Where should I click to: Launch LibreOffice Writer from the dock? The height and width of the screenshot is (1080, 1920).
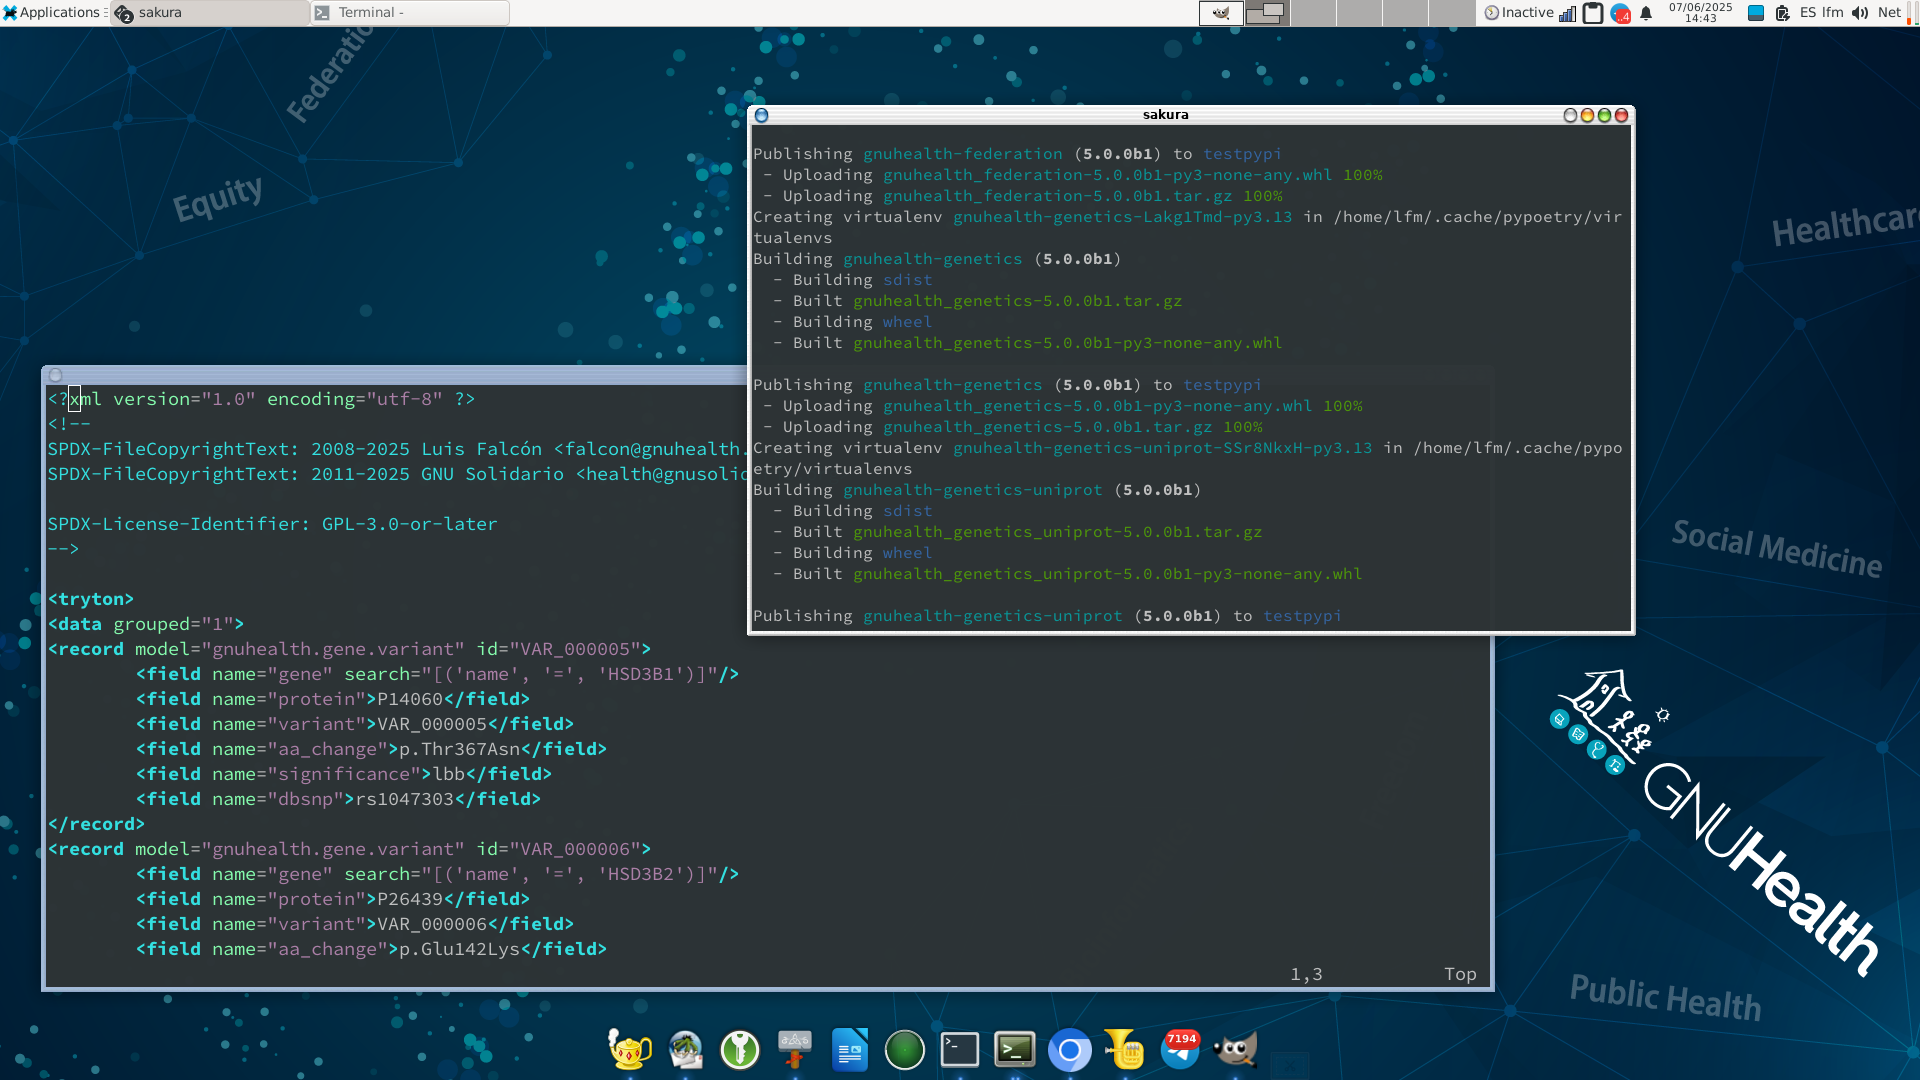[850, 1049]
